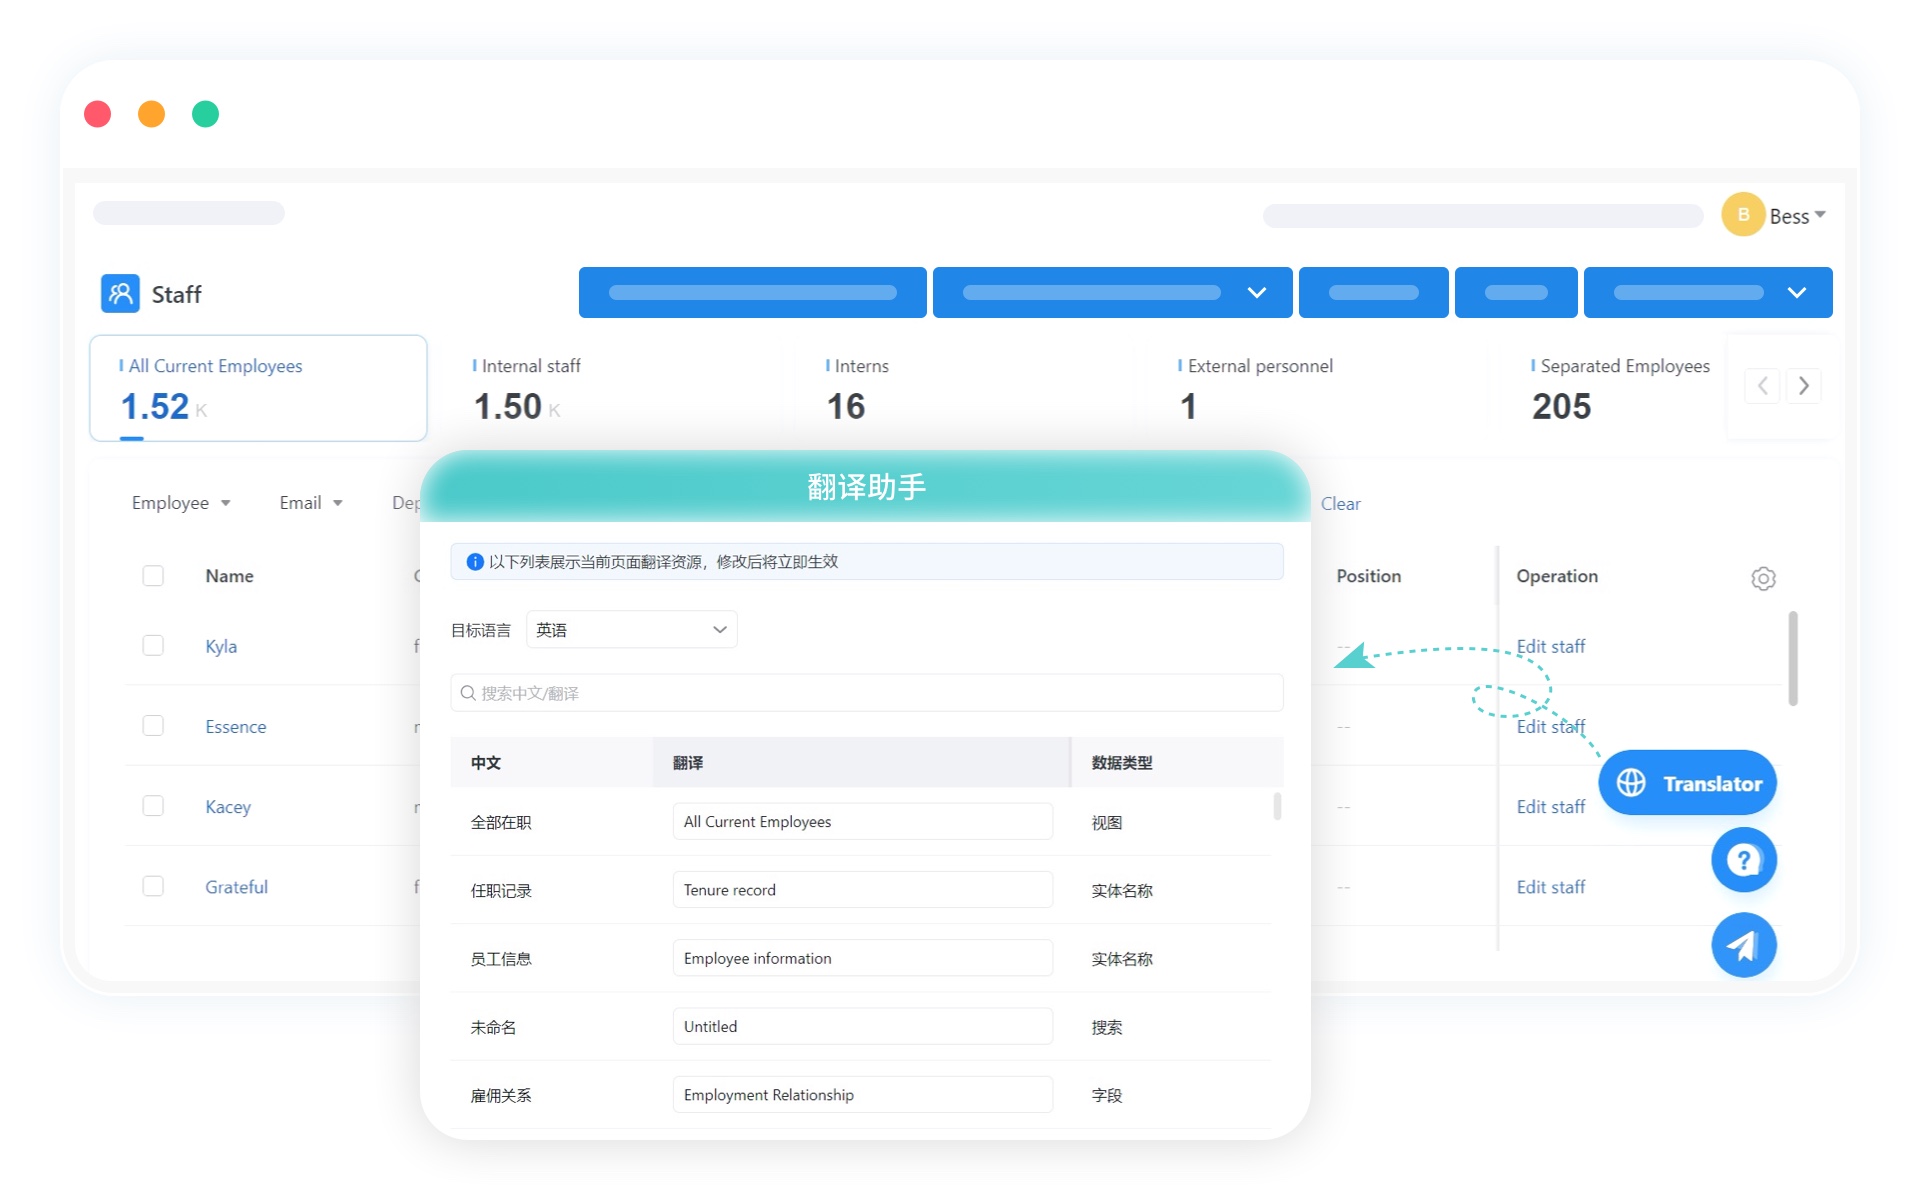The height and width of the screenshot is (1200, 1920).
Task: Click the help question mark button
Action: point(1743,860)
